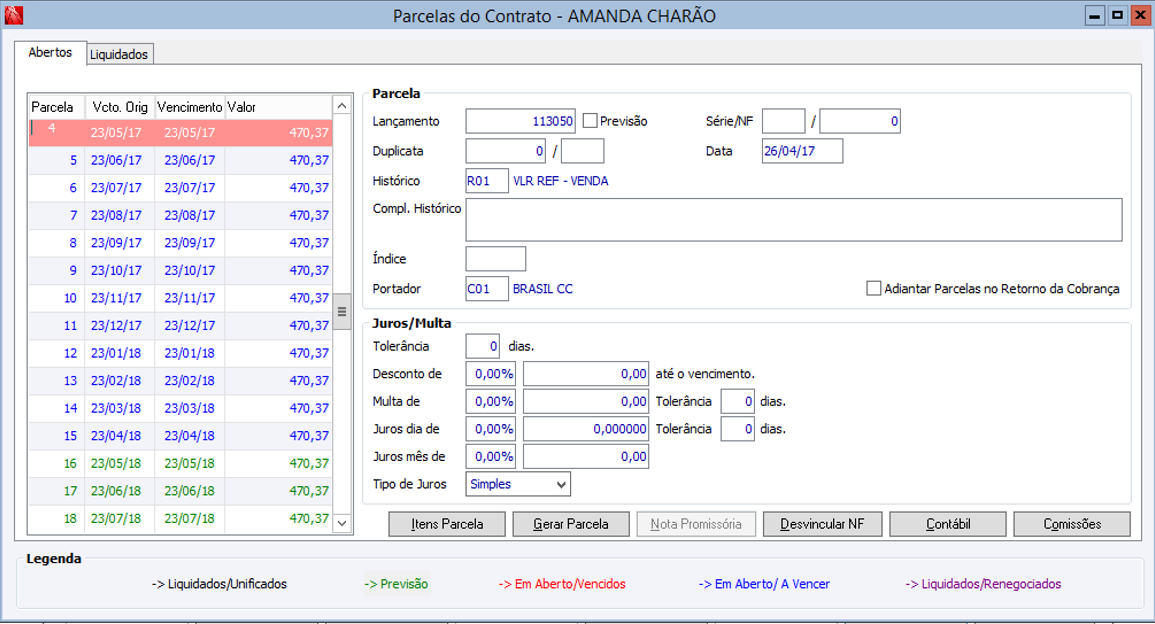Select parcel row 6 due 23/07/17
The width and height of the screenshot is (1155, 624).
180,188
